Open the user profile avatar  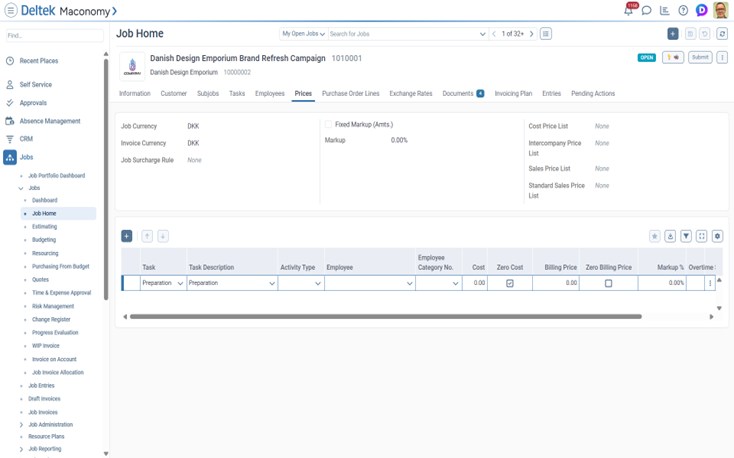(x=720, y=10)
